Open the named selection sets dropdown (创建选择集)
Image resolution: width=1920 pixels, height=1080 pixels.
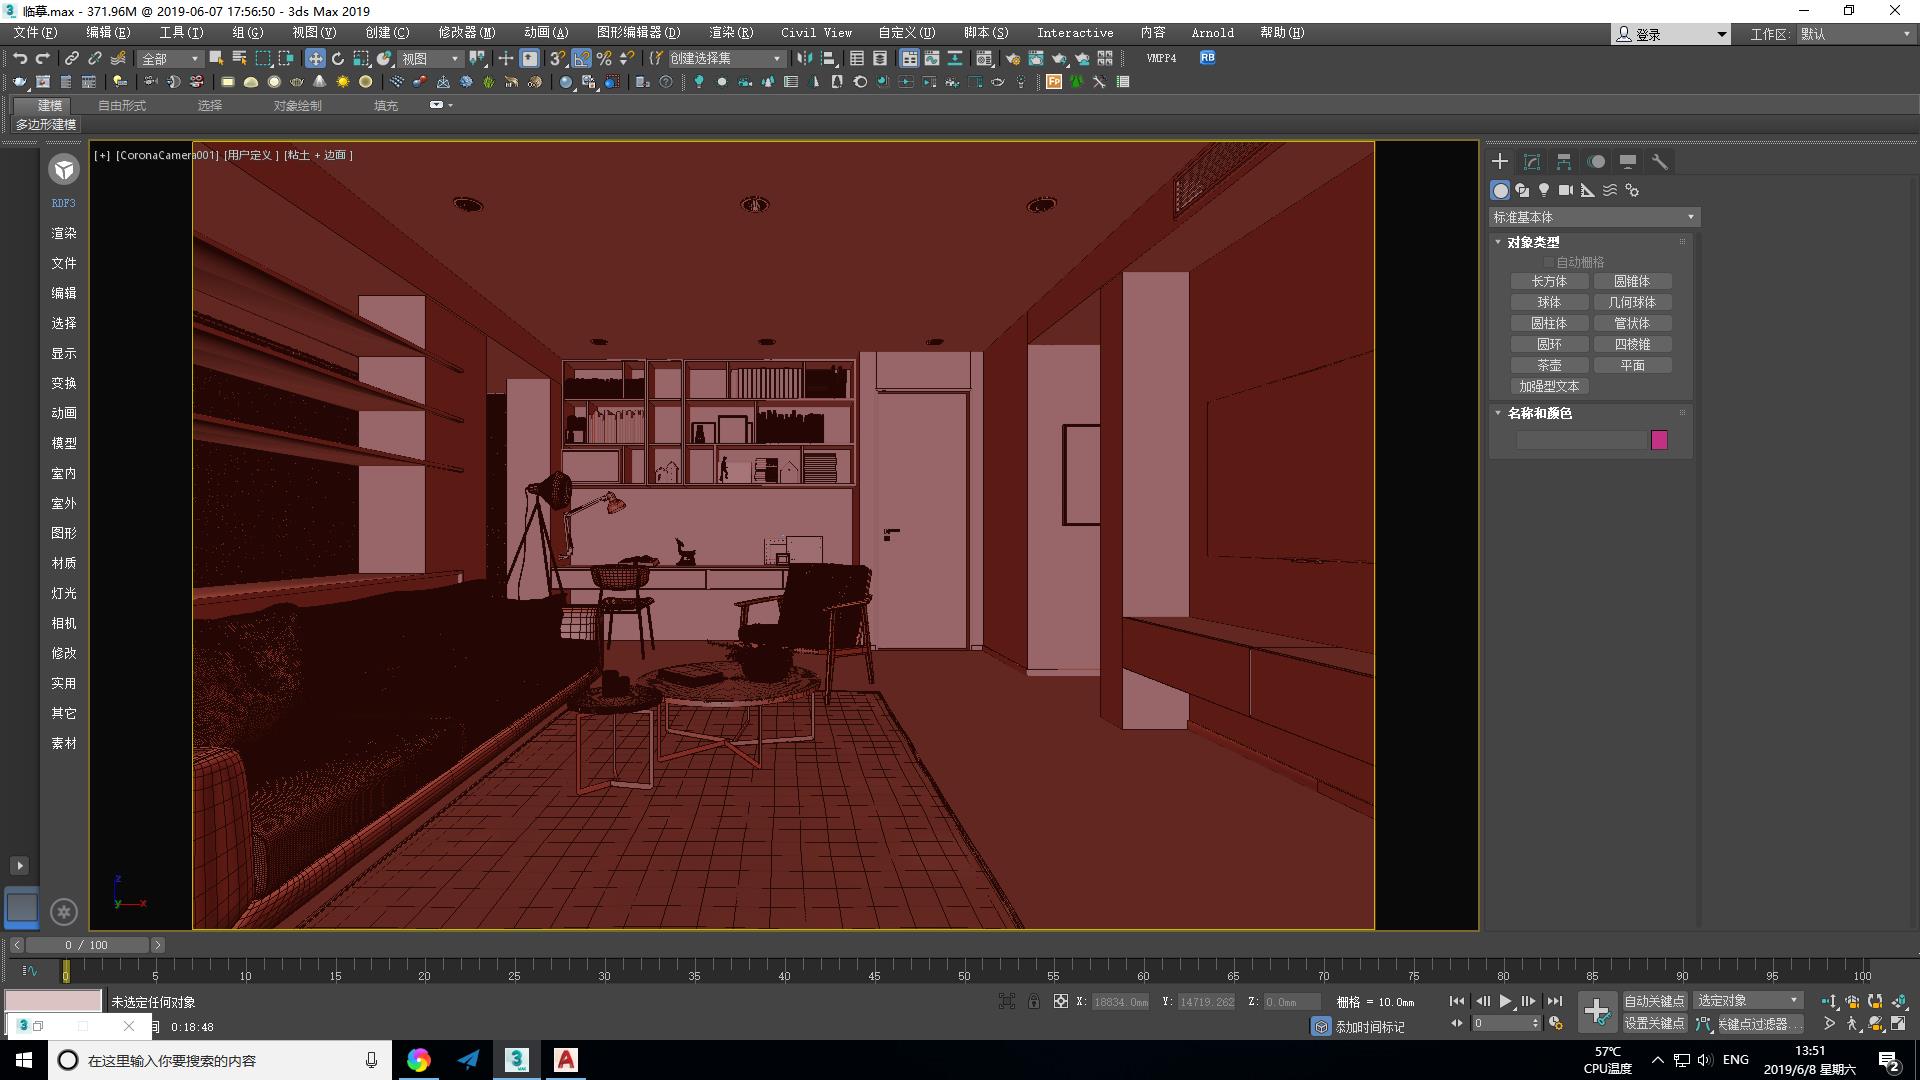click(725, 59)
